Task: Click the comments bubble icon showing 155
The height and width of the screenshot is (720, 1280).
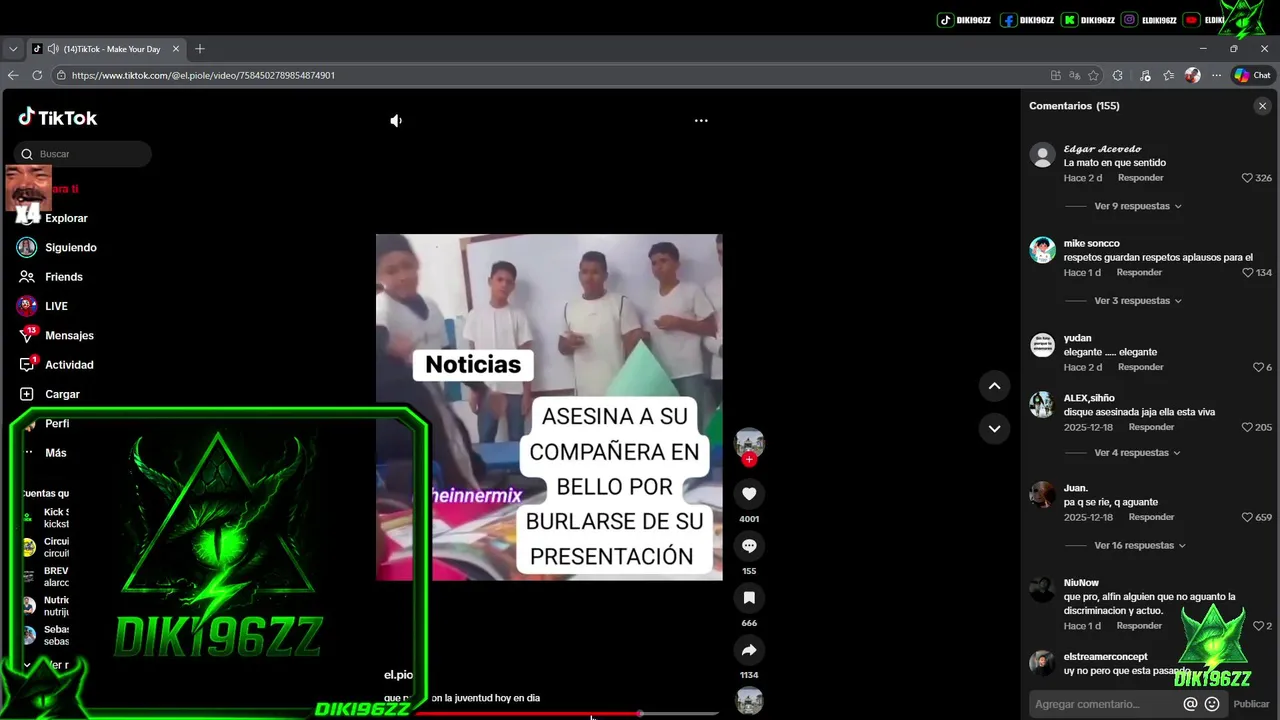Action: tap(749, 546)
